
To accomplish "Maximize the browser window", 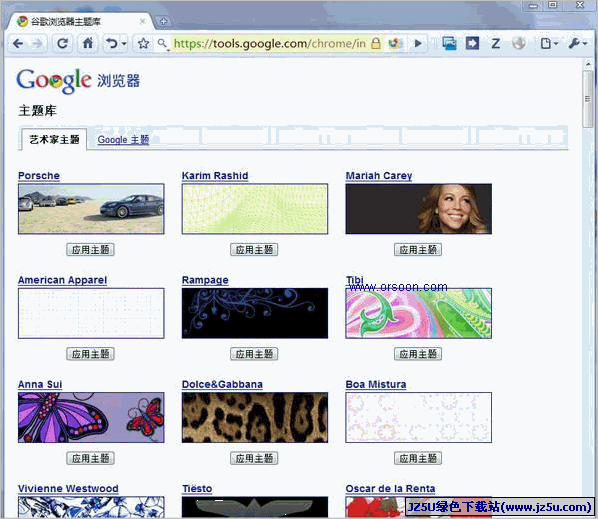I will pyautogui.click(x=552, y=5).
